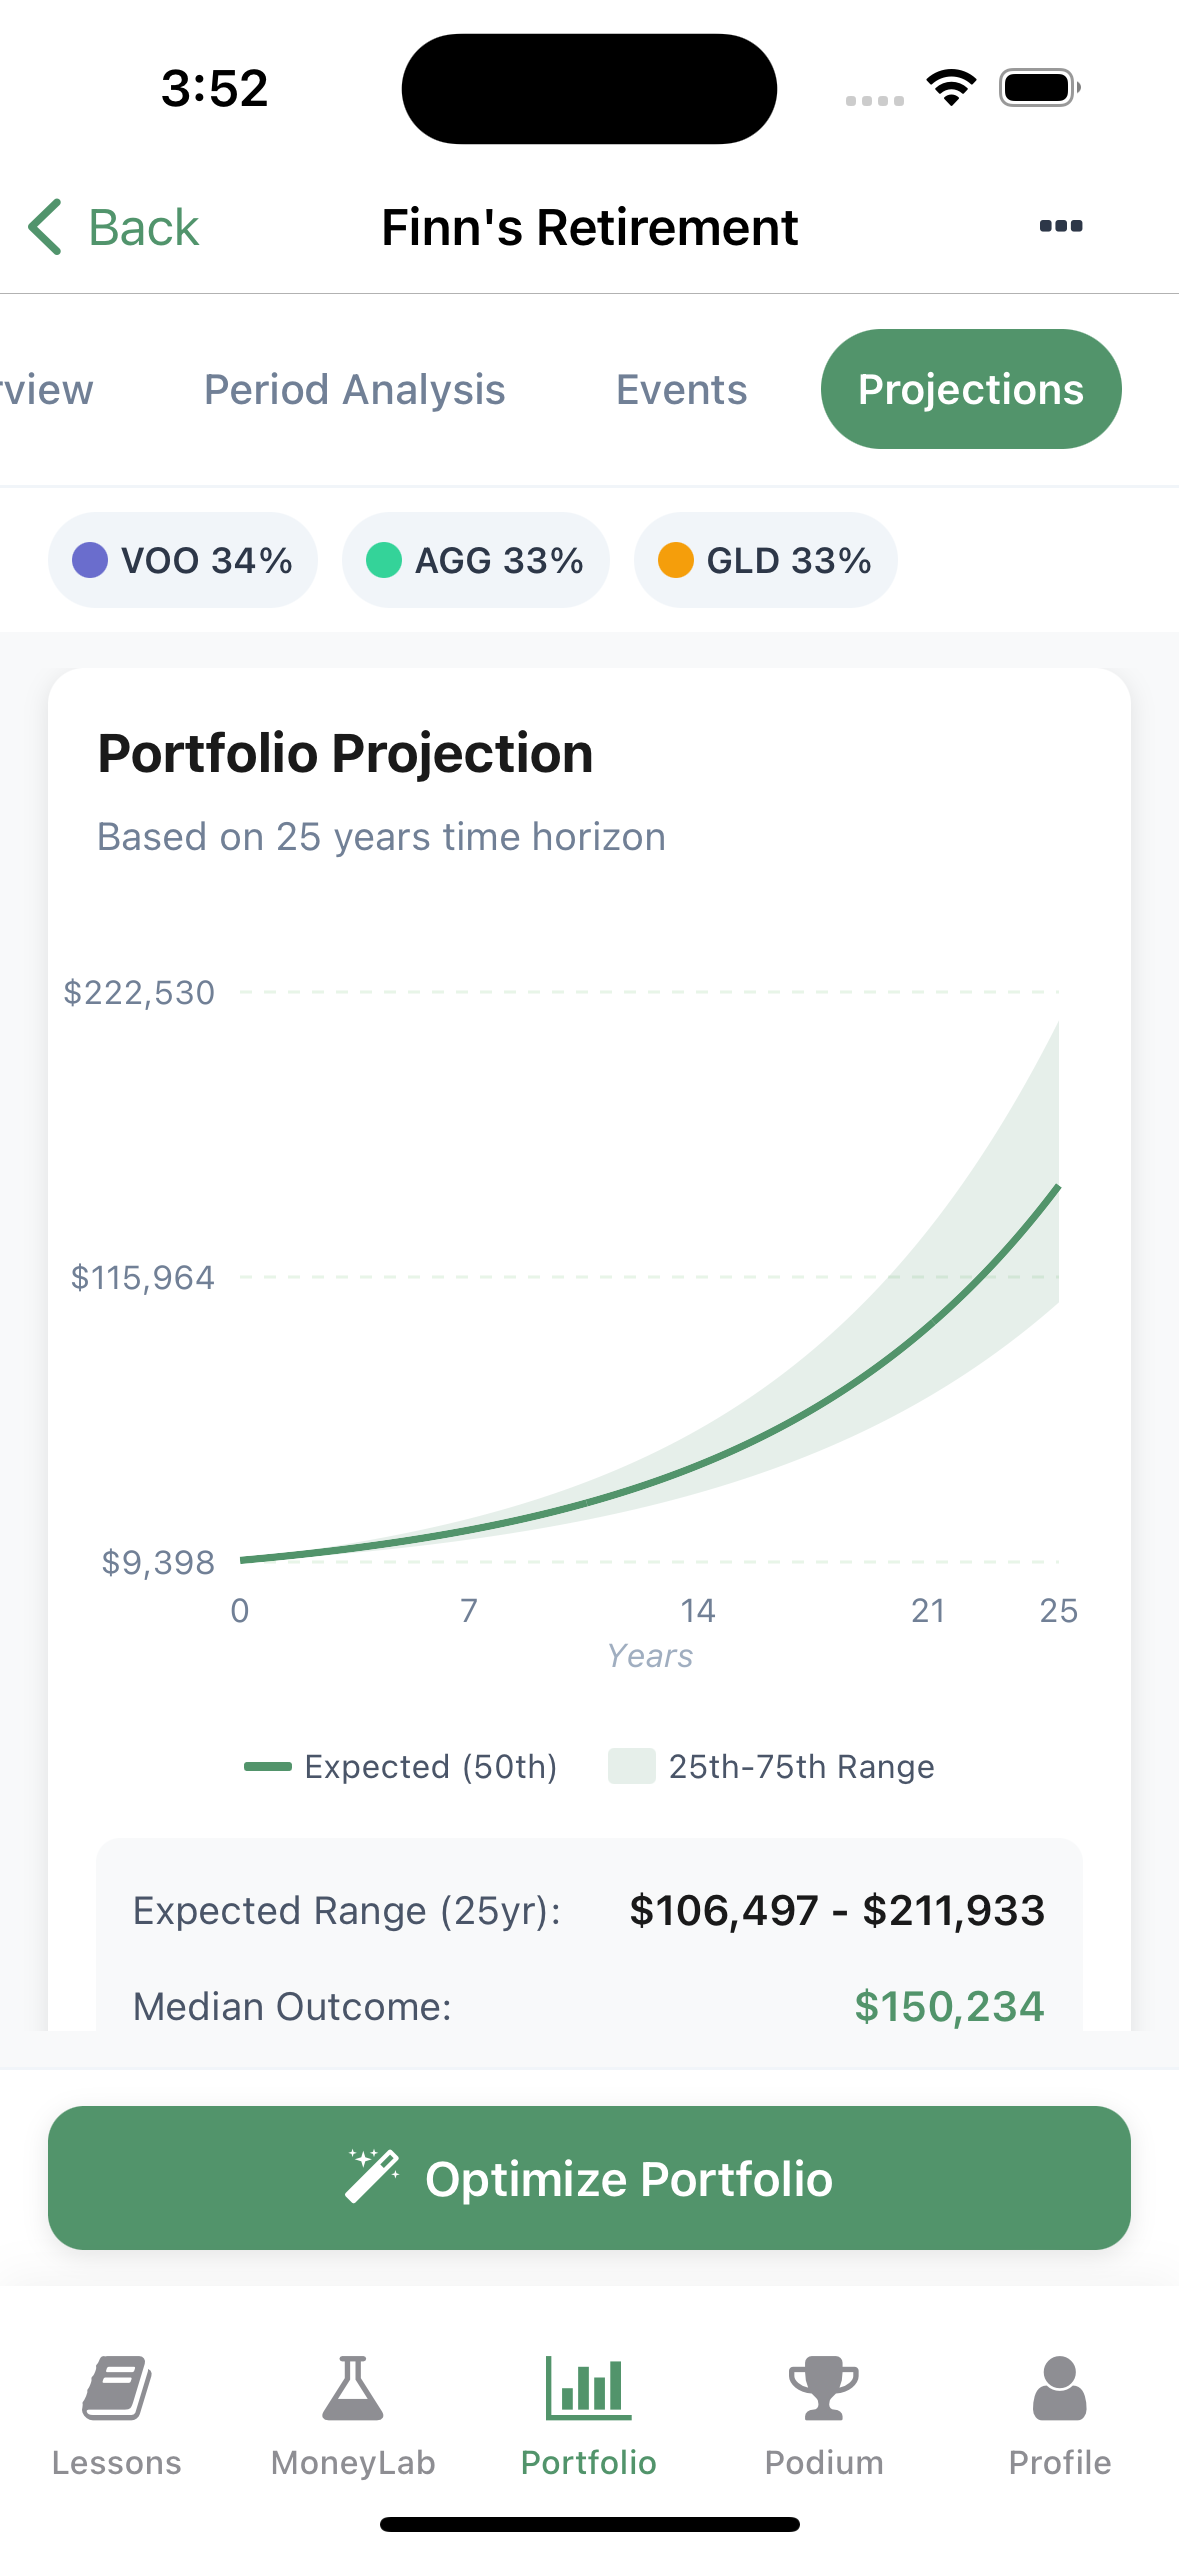Tap the 25th-75th Range legend swatch
Image resolution: width=1179 pixels, height=2556 pixels.
click(x=631, y=1767)
